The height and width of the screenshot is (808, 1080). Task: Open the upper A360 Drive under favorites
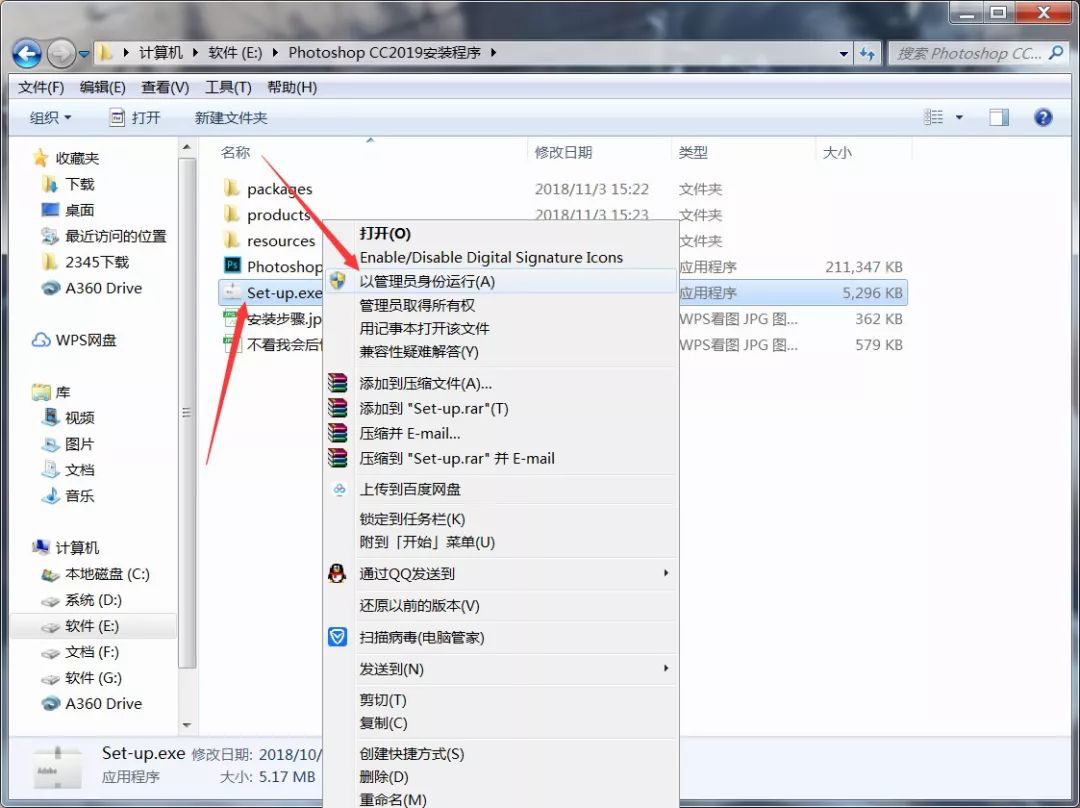(92, 289)
